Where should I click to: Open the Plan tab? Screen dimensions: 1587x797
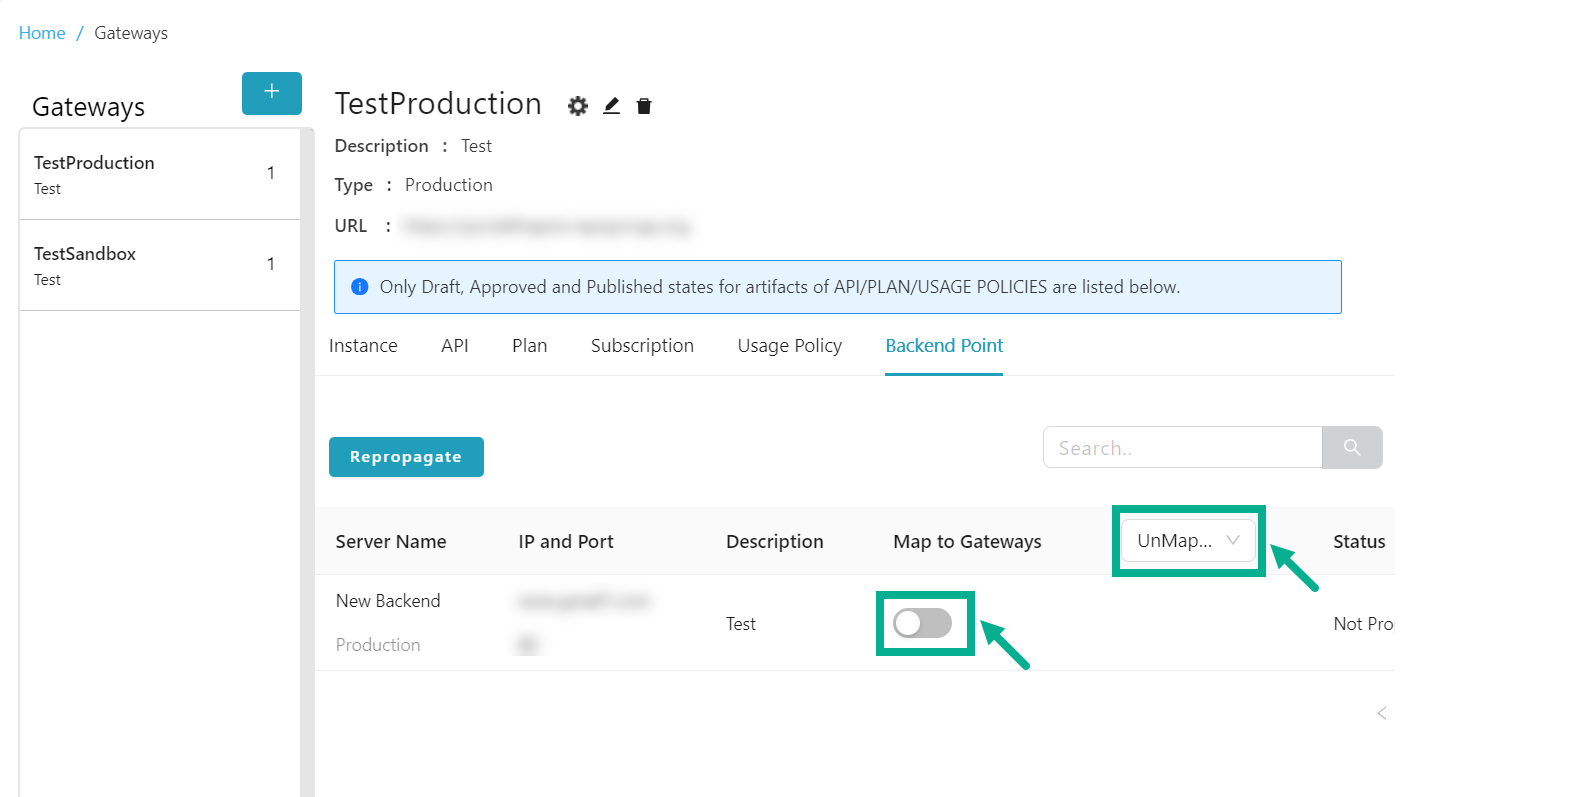[530, 346]
